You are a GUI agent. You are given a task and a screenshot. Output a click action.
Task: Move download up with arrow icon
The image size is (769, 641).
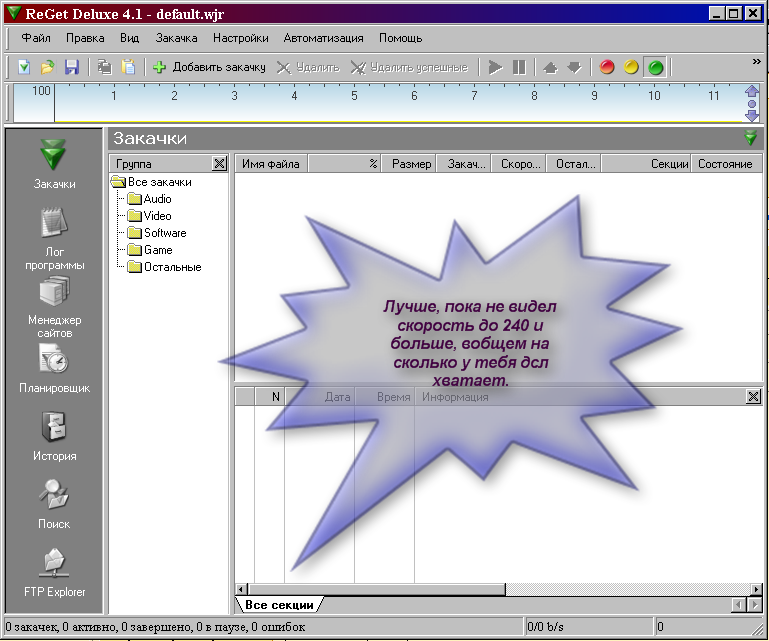[550, 67]
